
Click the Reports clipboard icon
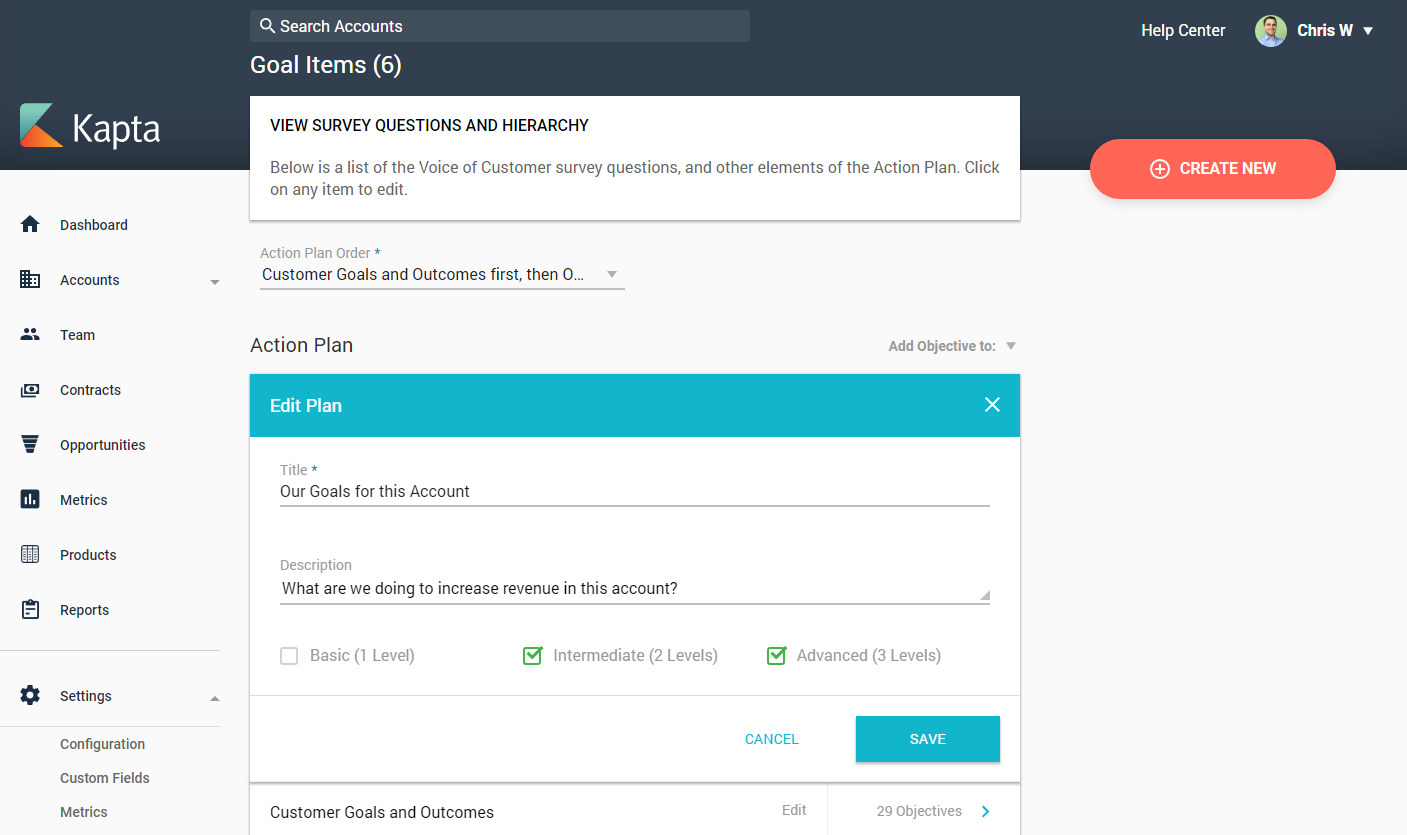pyautogui.click(x=30, y=609)
